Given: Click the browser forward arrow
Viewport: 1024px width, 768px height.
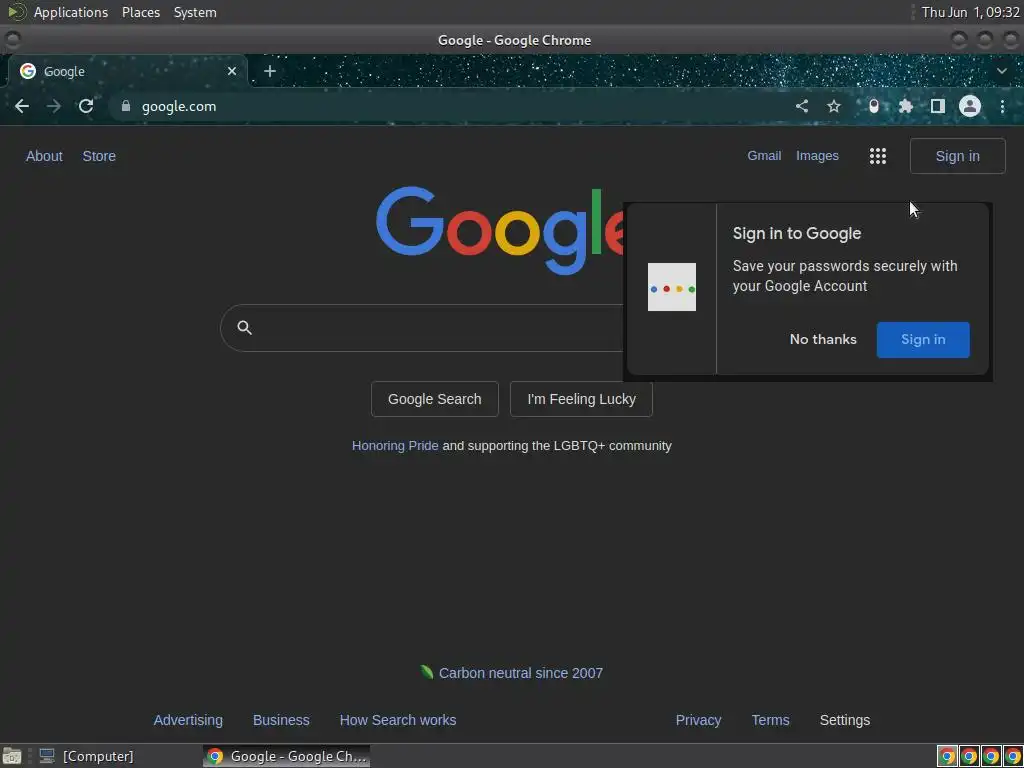Looking at the screenshot, I should point(54,106).
